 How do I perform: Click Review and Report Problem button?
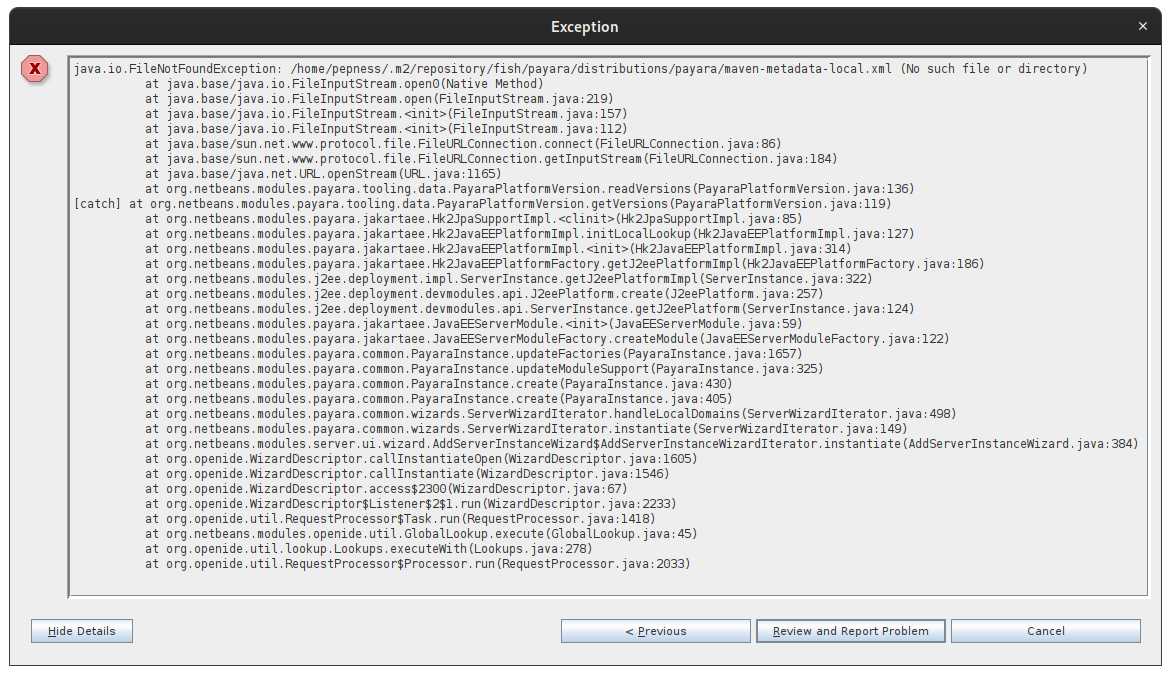851,631
